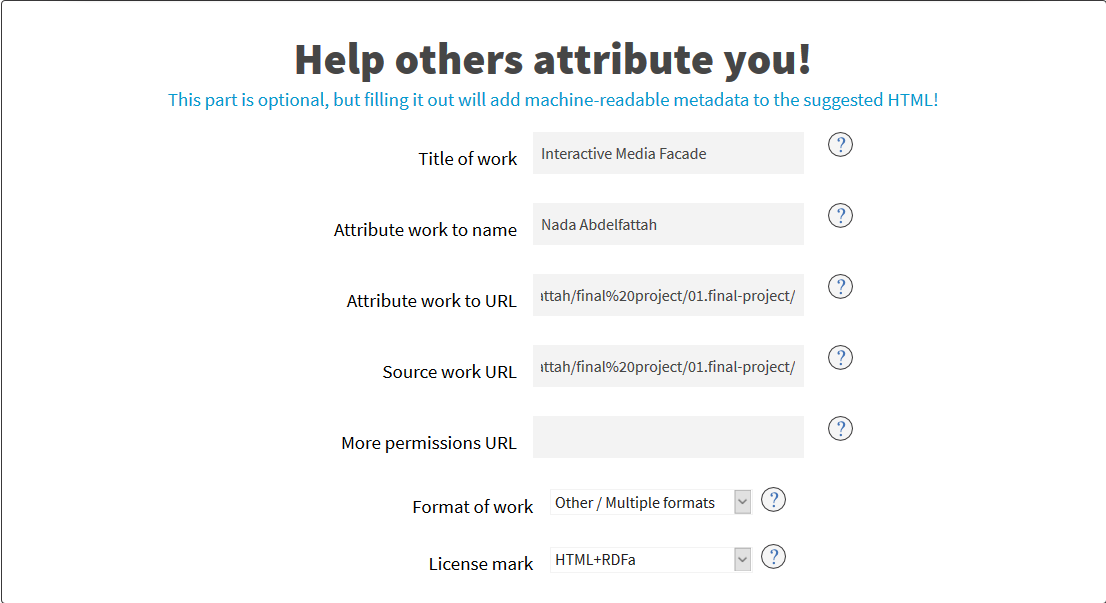1106x603 pixels.
Task: Click the "Help others attribute you!" heading
Action: [552, 60]
